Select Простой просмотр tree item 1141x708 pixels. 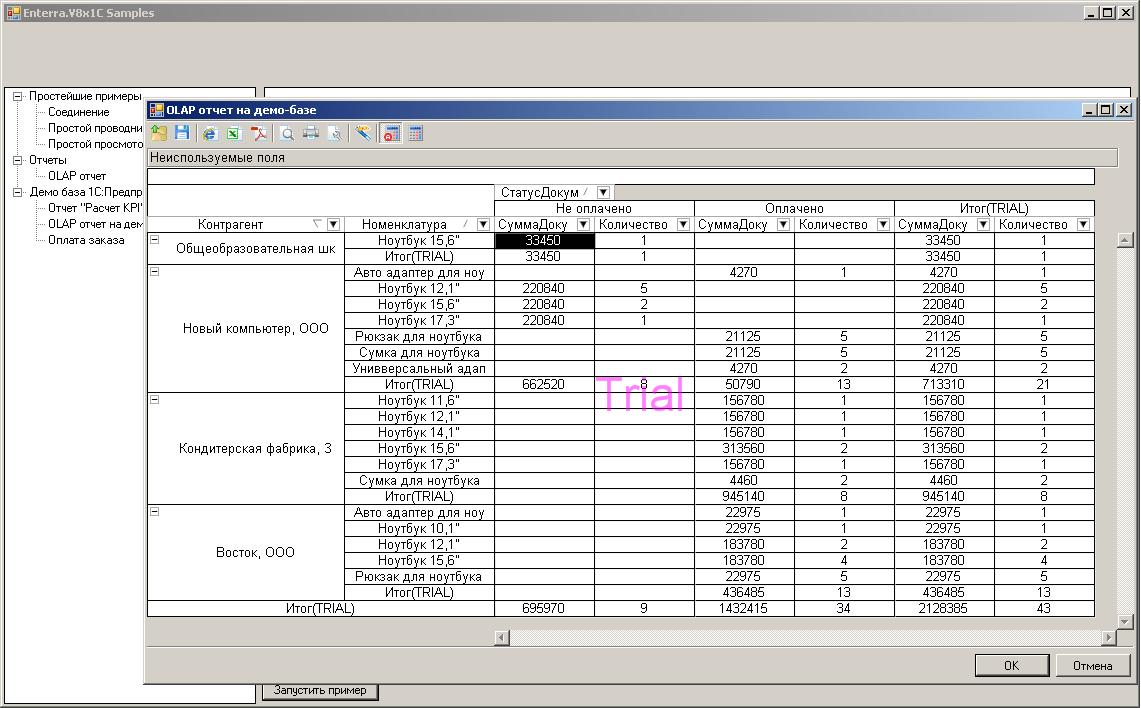click(95, 144)
